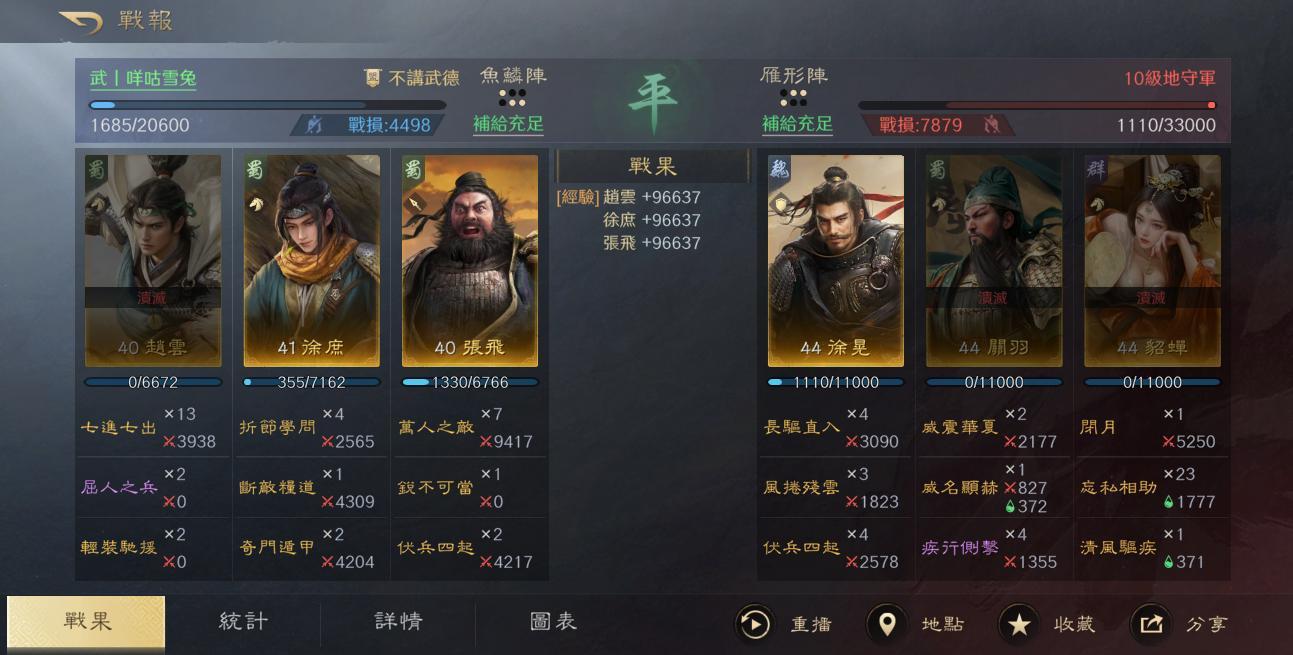
Task: Click the 重播 replay play icon
Action: [x=753, y=624]
